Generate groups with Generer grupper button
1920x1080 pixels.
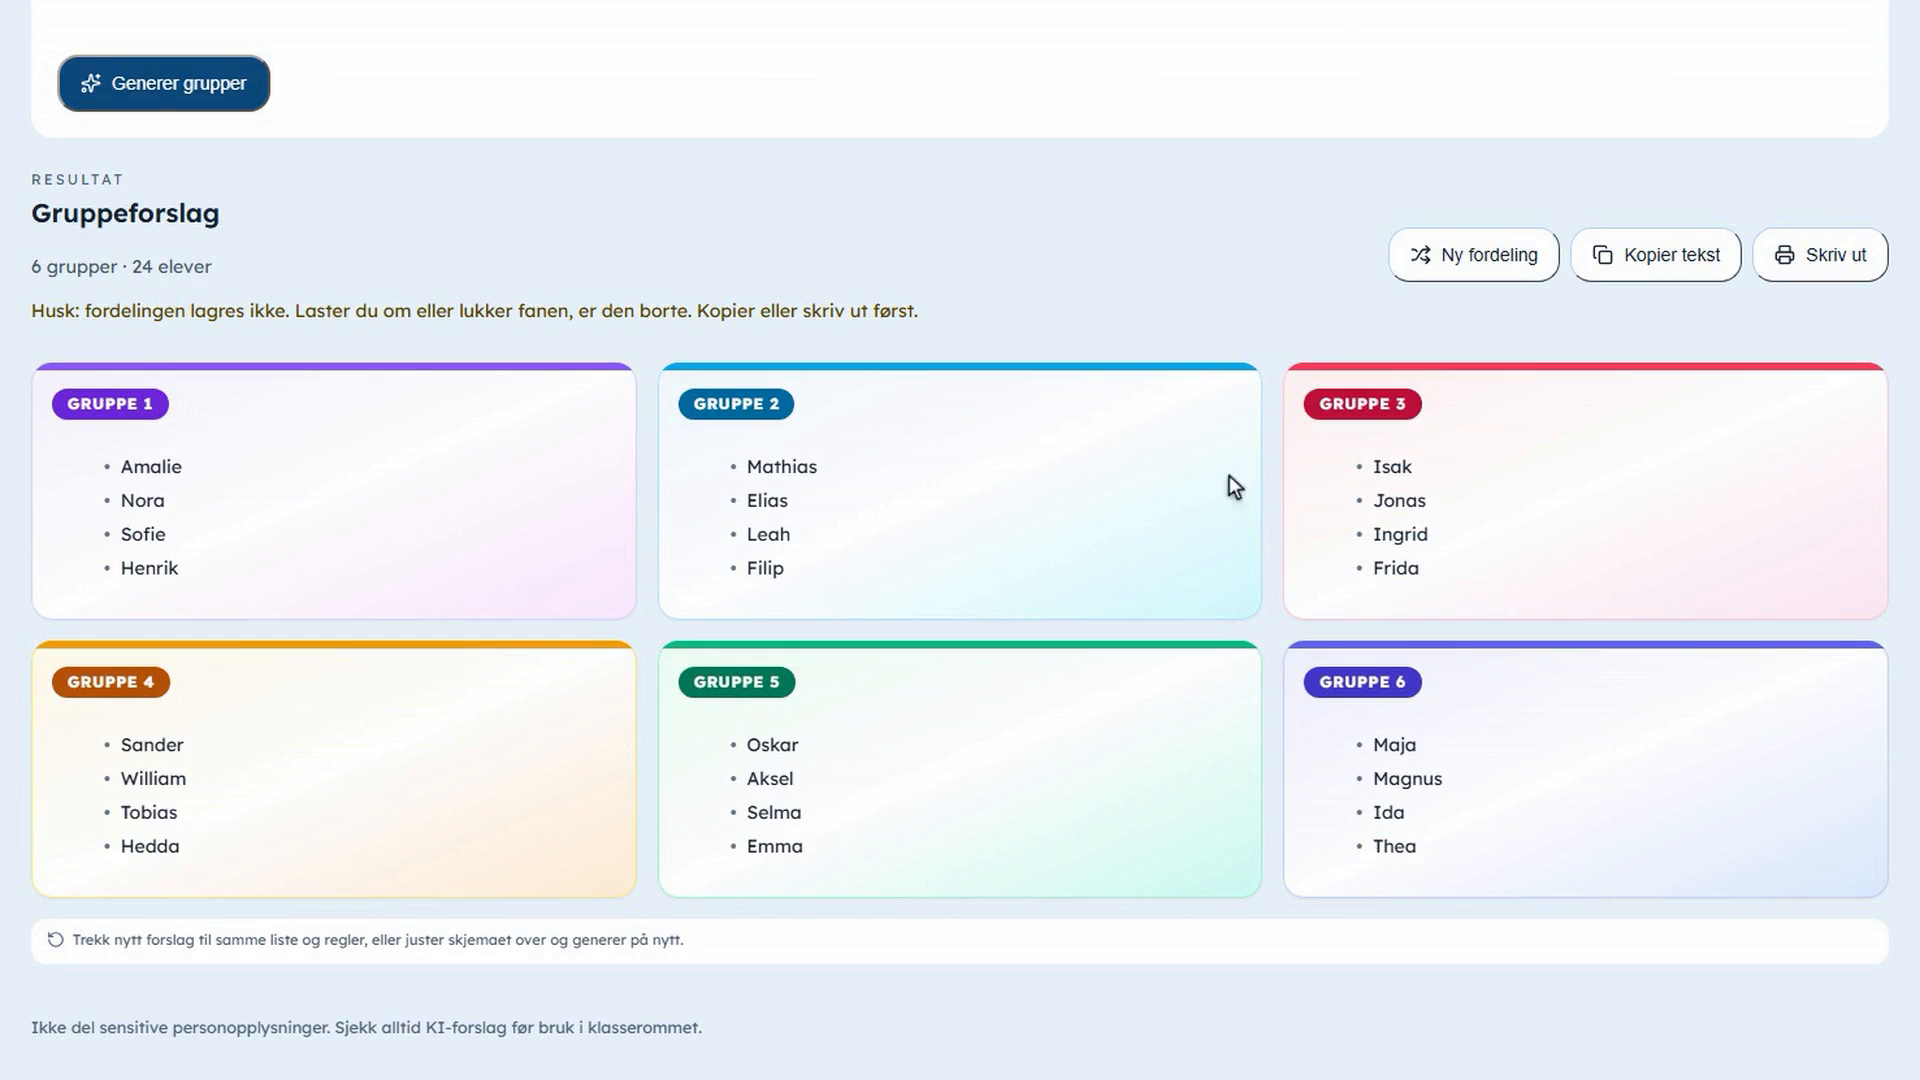pyautogui.click(x=164, y=83)
